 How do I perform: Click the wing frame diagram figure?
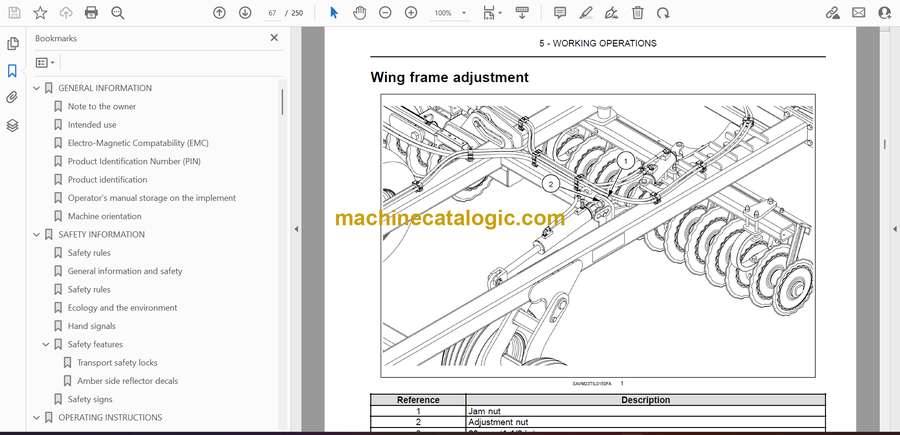tap(598, 235)
